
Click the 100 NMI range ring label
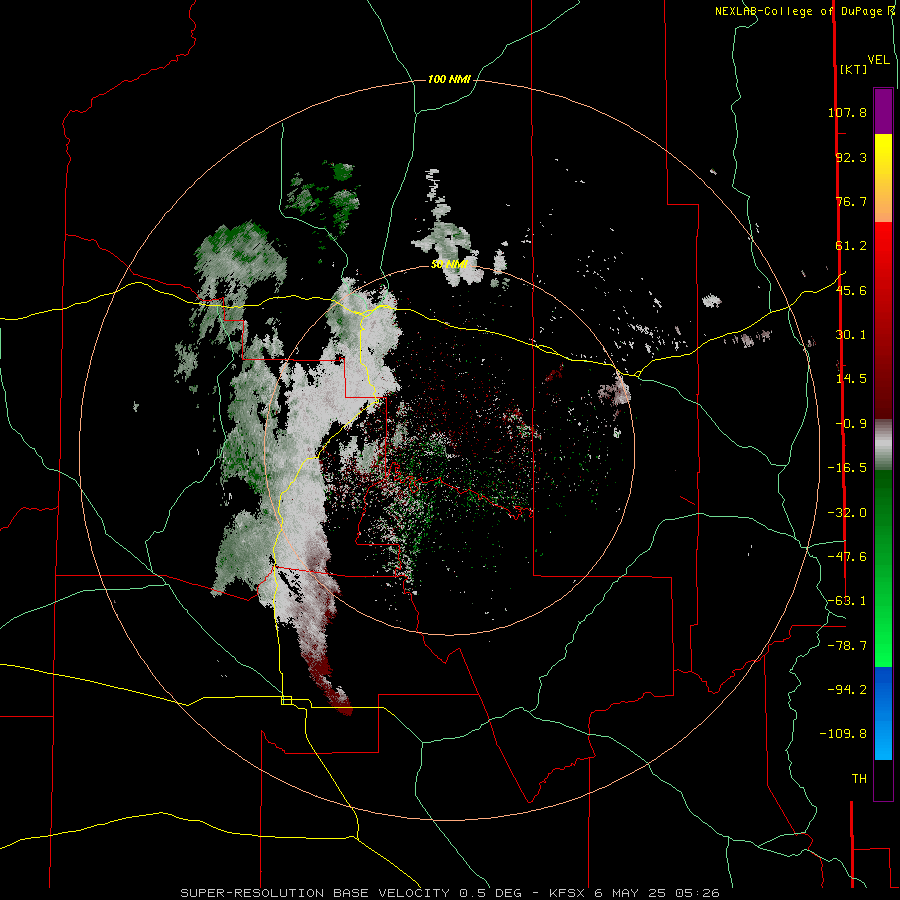[449, 79]
